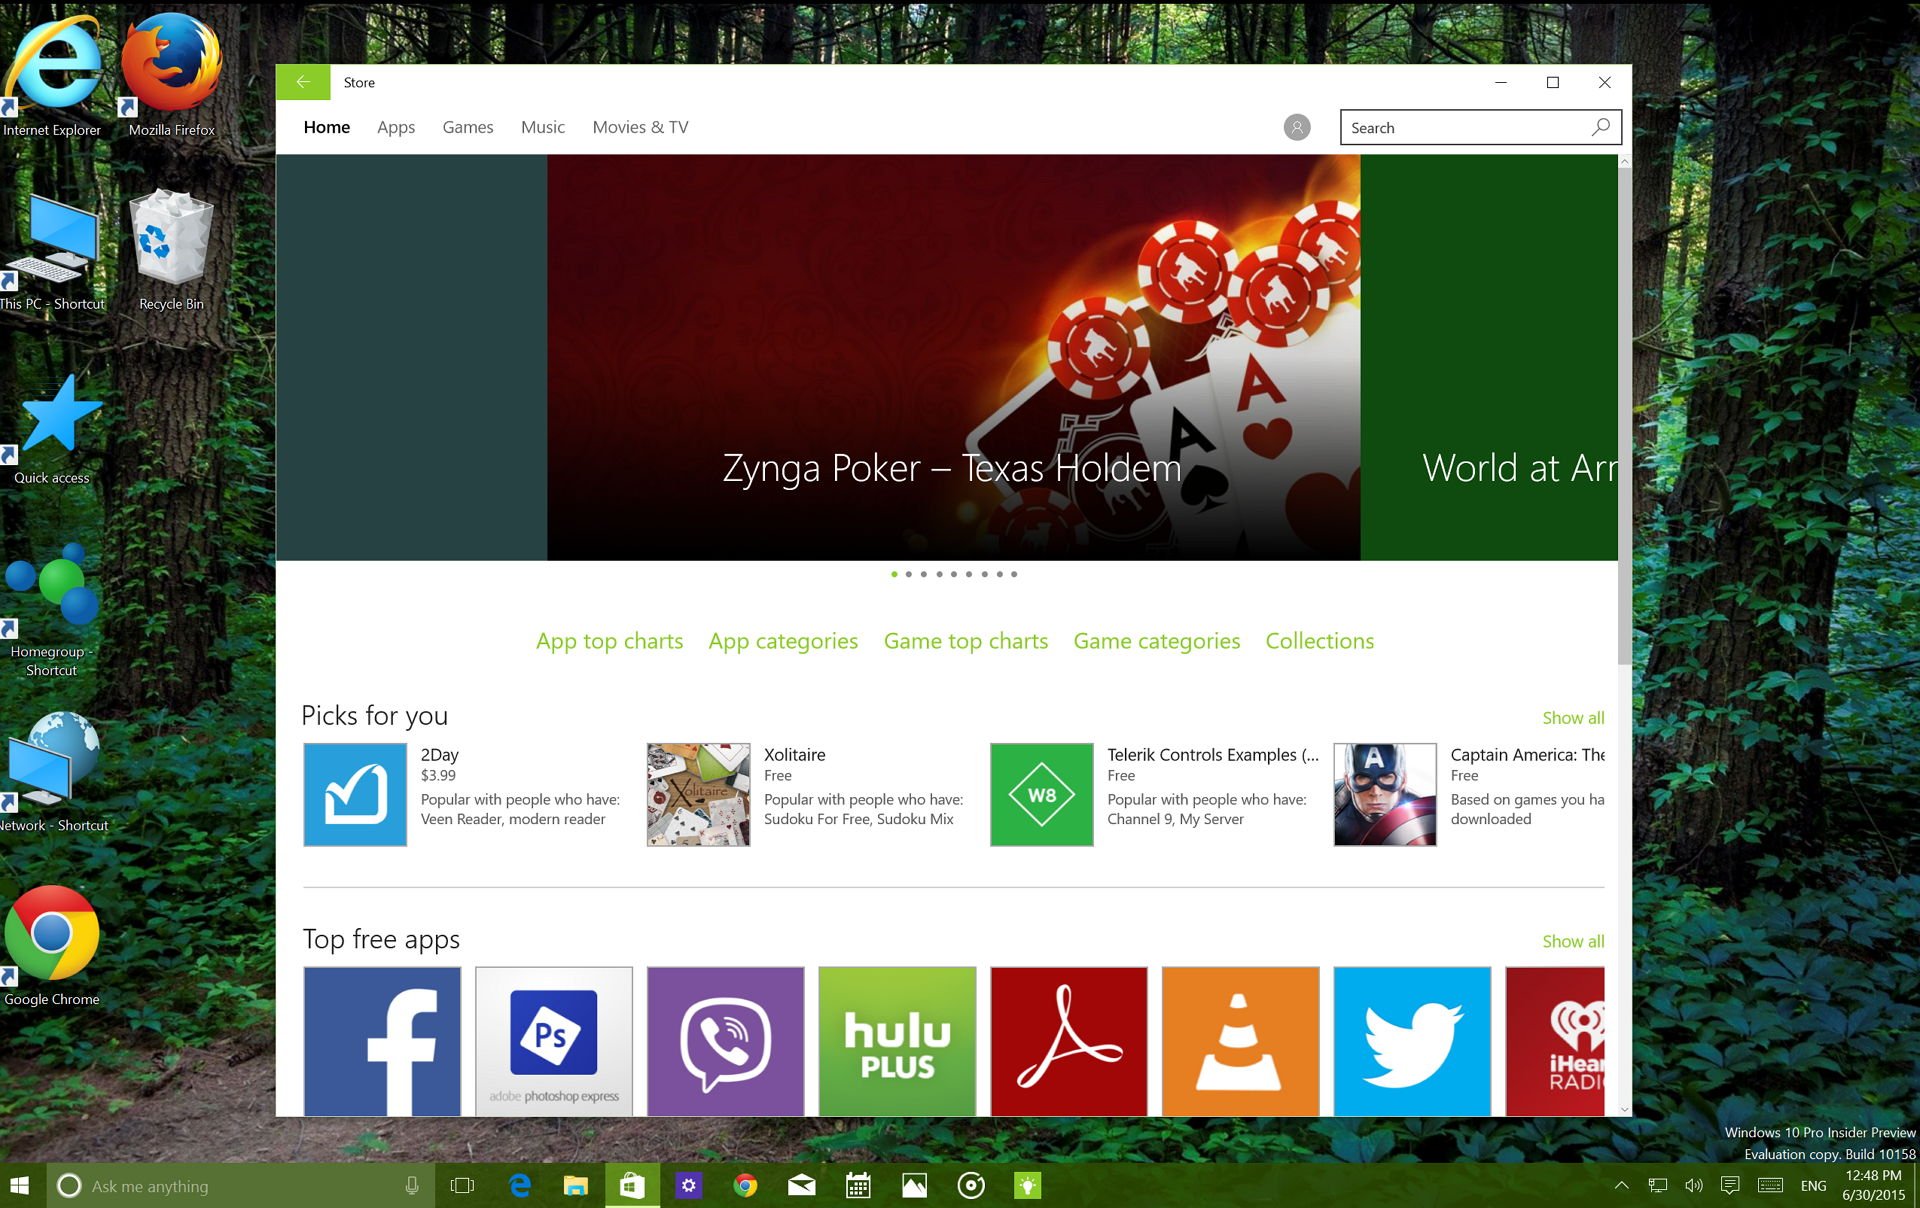Open the iHeartRadio app tile

(x=1555, y=1041)
